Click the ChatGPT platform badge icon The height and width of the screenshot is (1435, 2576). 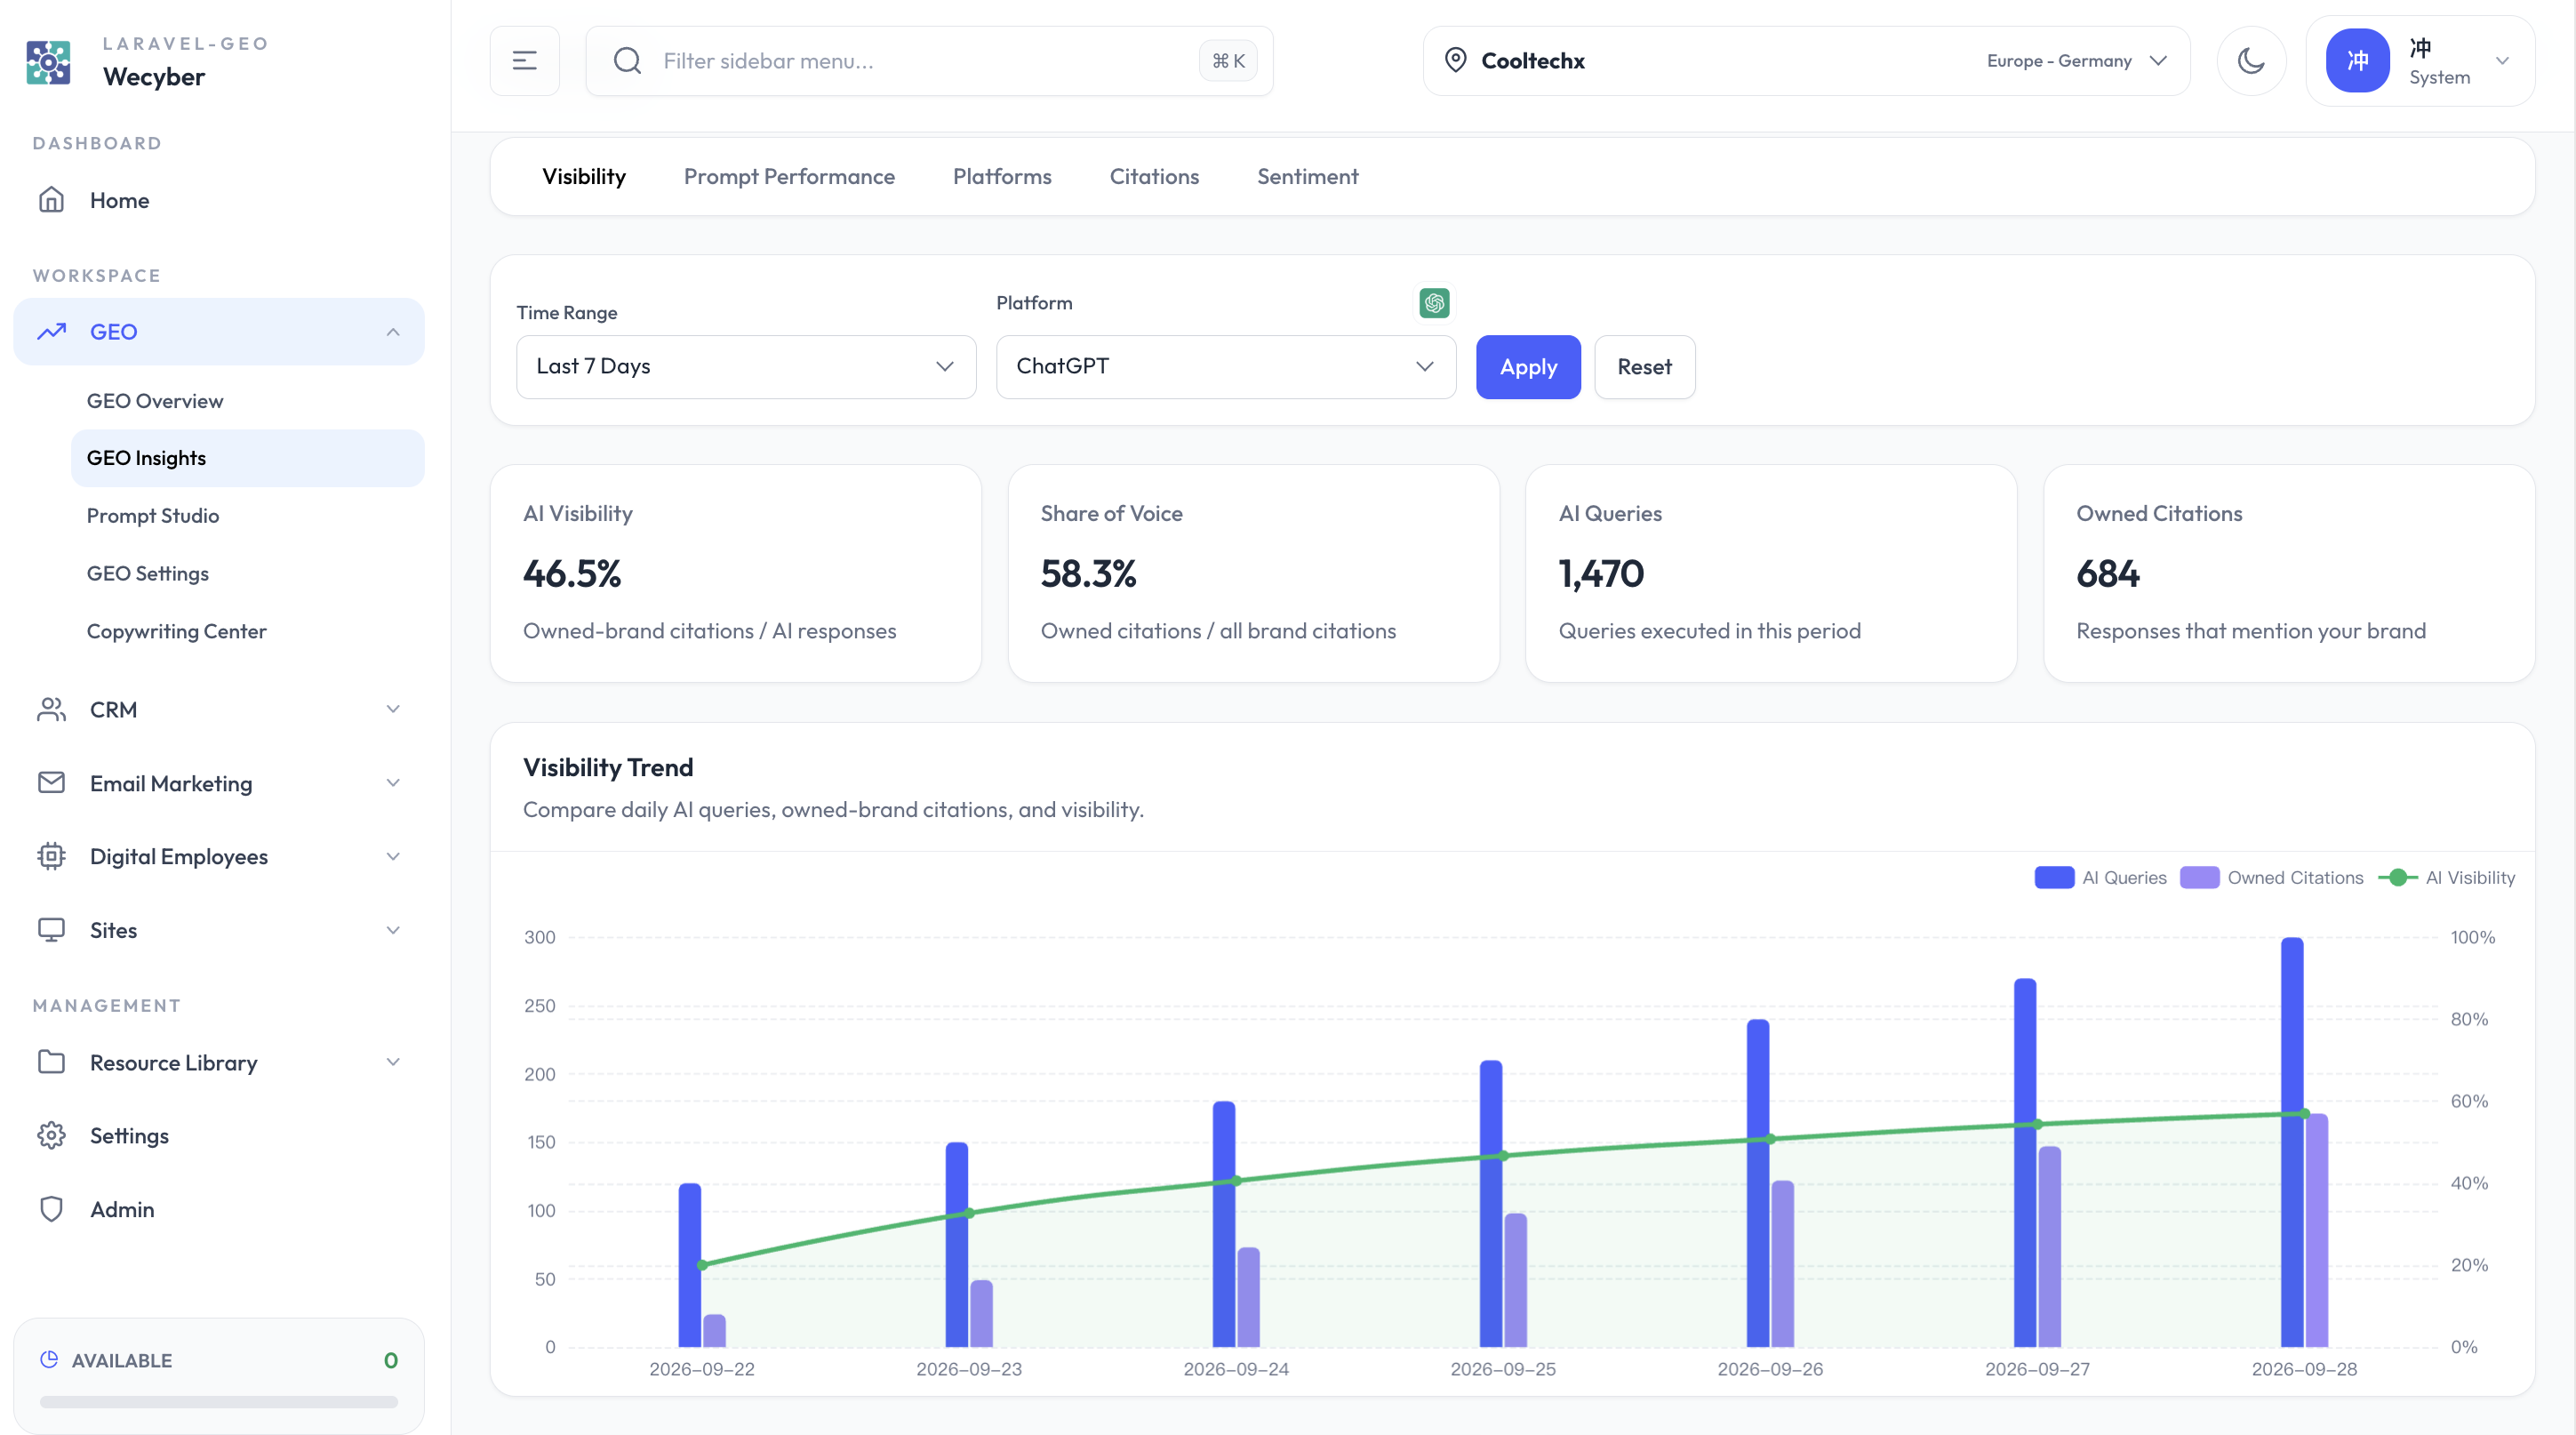pos(1434,303)
